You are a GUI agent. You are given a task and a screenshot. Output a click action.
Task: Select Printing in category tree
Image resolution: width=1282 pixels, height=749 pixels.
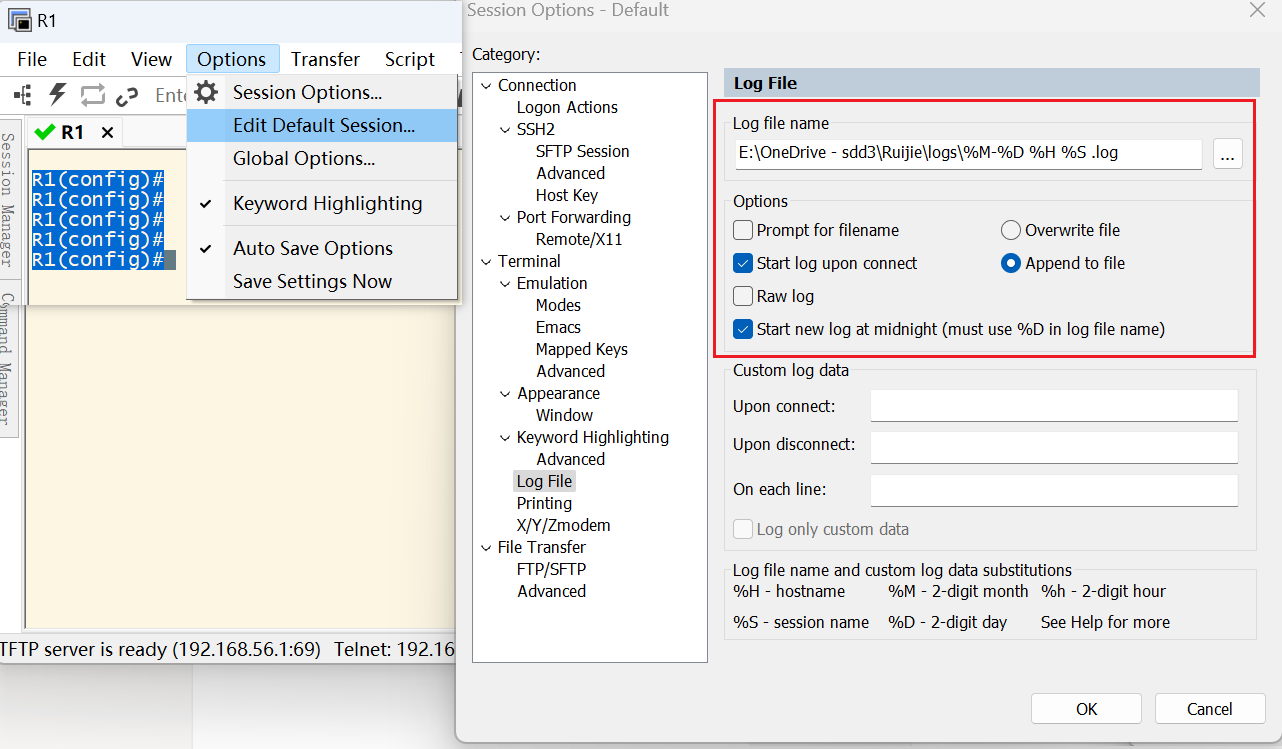click(x=544, y=503)
